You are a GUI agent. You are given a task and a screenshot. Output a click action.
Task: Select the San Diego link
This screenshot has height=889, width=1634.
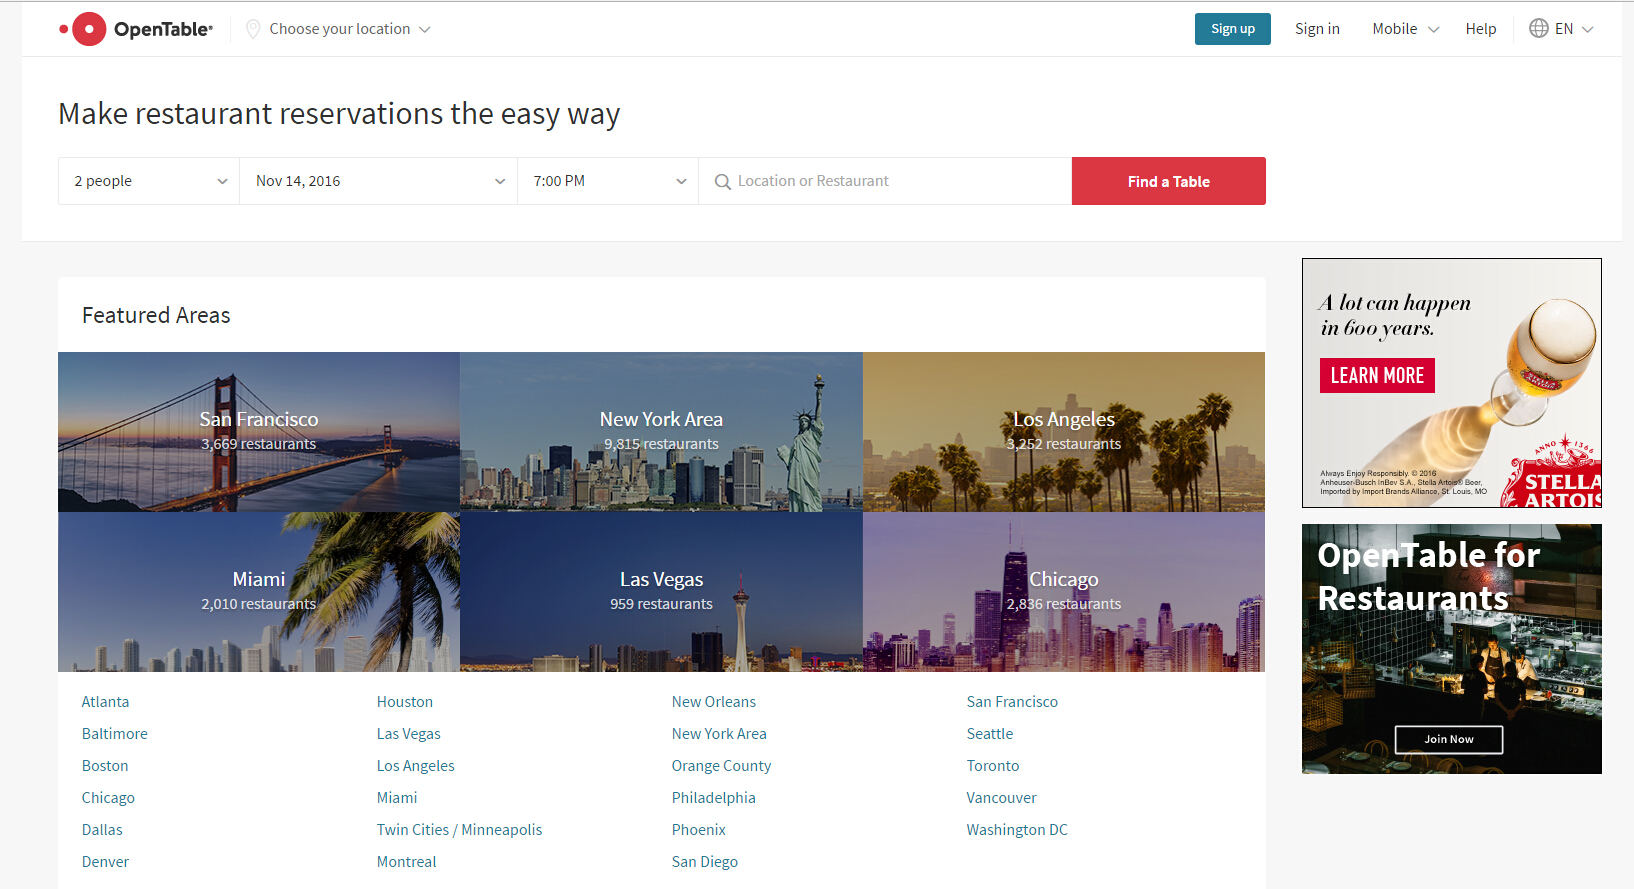[705, 862]
